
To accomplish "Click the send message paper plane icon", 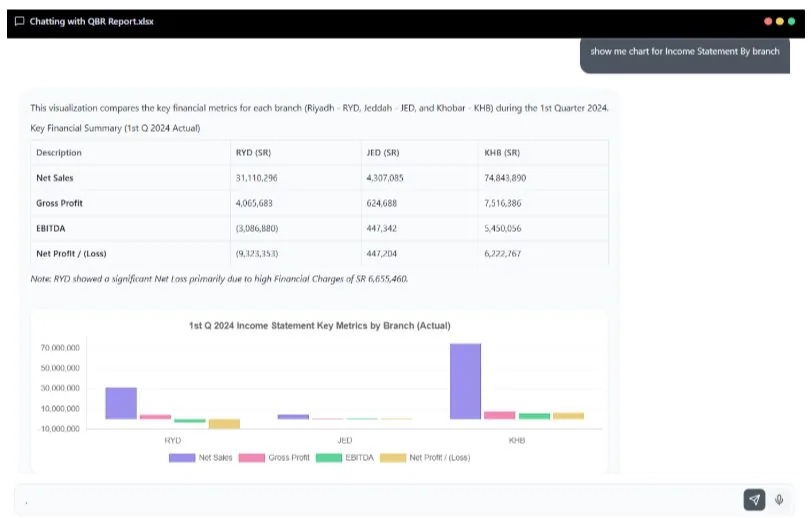I will [754, 499].
